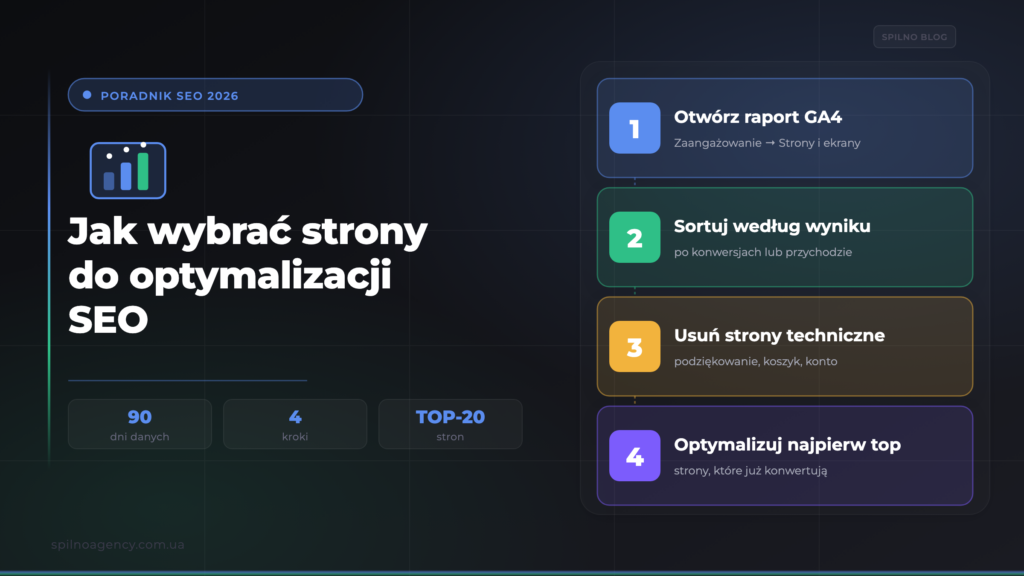Click the text 'podziękowanie, koszyk, konto'
This screenshot has height=576, width=1024.
tap(756, 361)
